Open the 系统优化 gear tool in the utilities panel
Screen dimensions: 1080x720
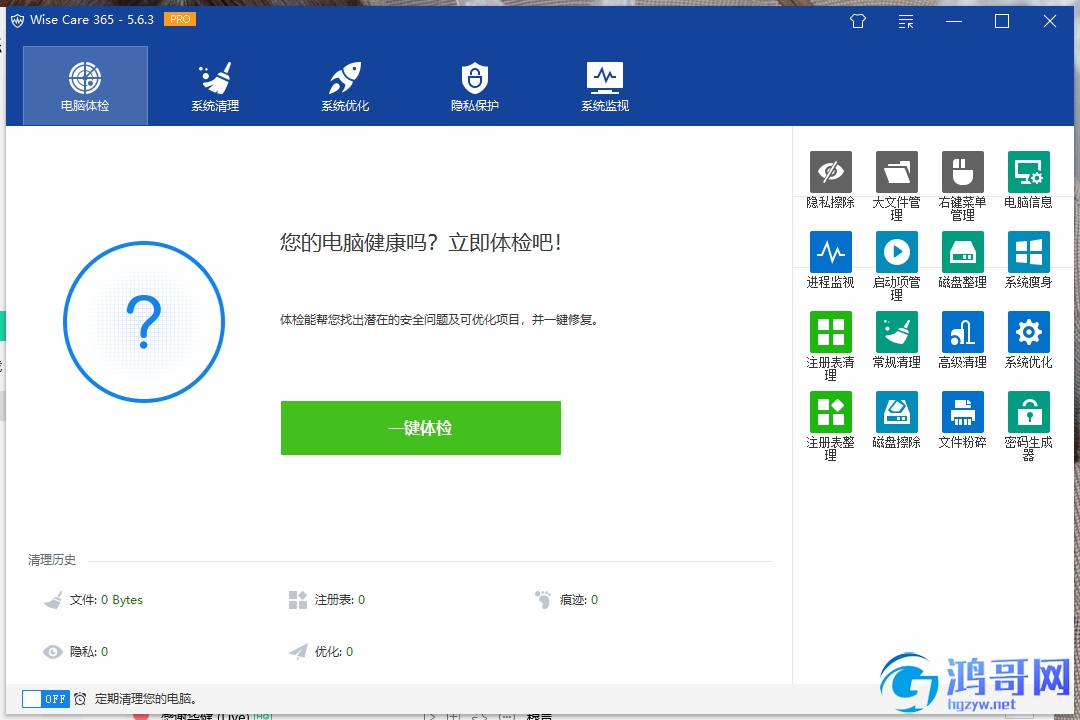tap(1028, 339)
